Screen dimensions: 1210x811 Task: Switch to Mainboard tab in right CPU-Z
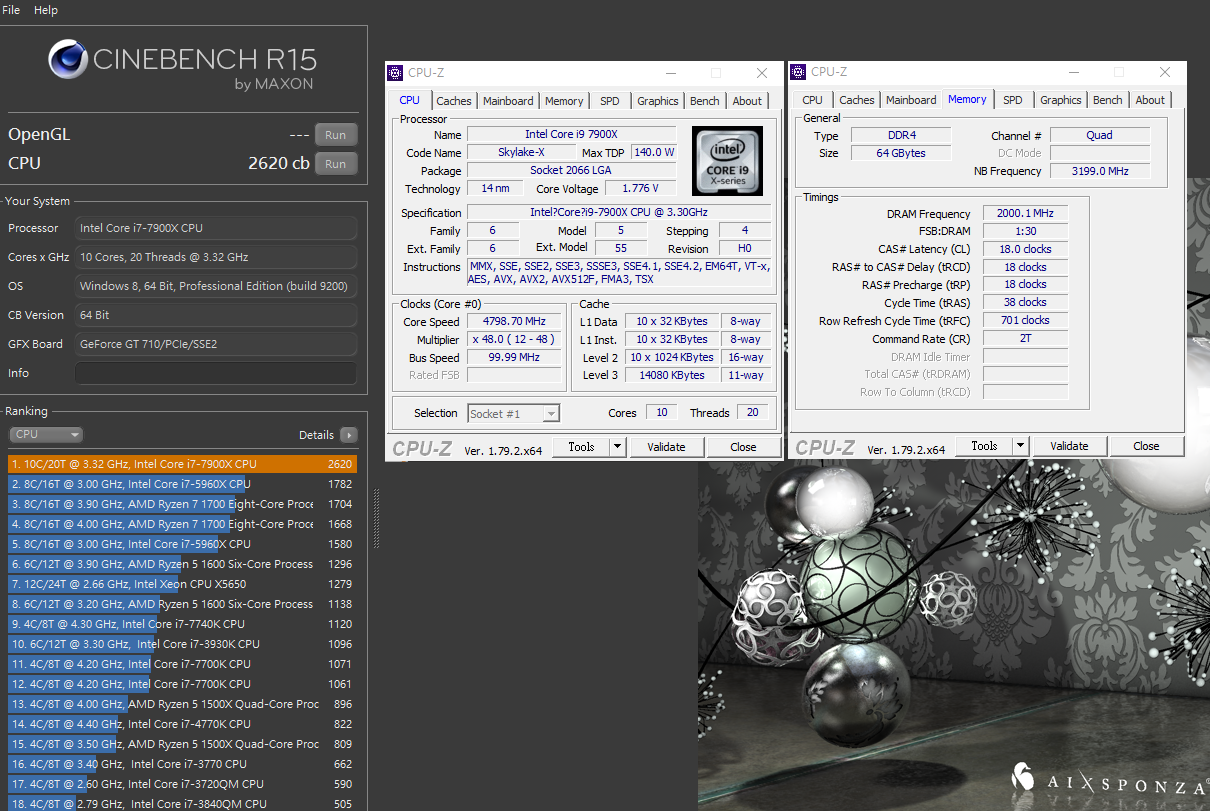point(911,100)
